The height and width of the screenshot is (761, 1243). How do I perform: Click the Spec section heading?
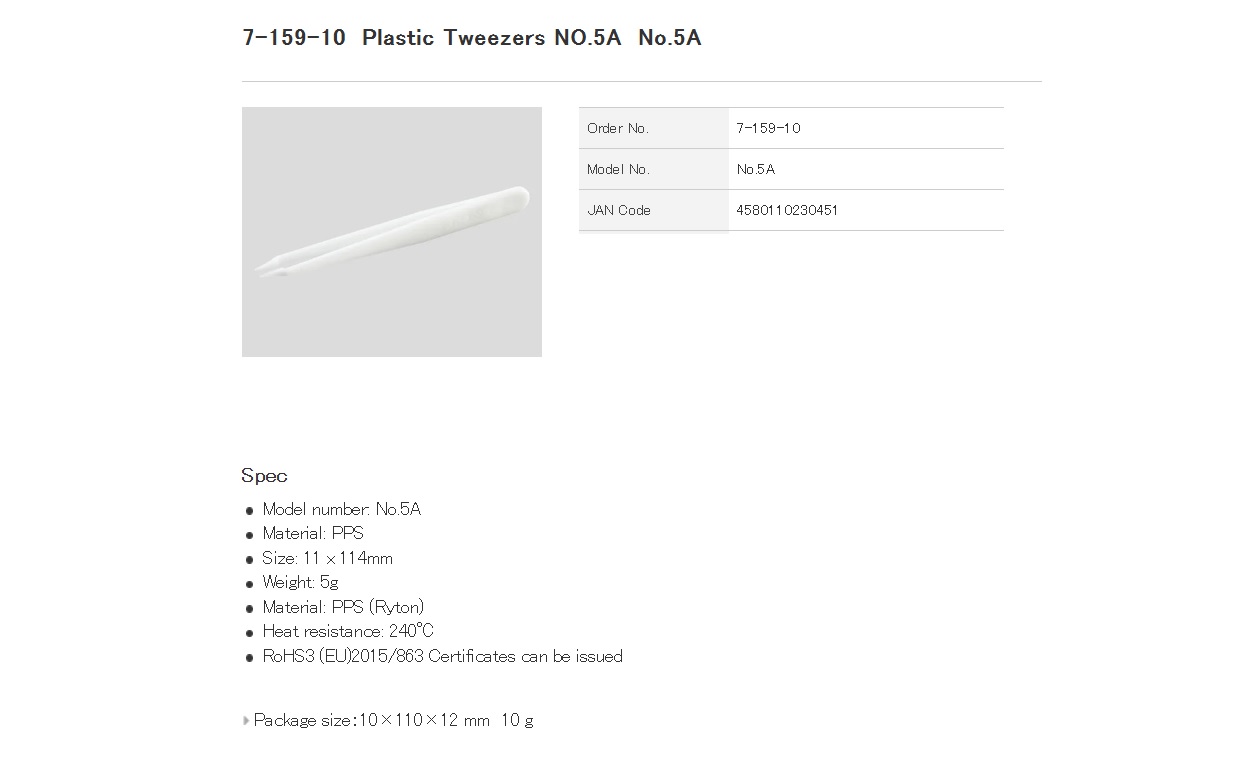pyautogui.click(x=264, y=476)
